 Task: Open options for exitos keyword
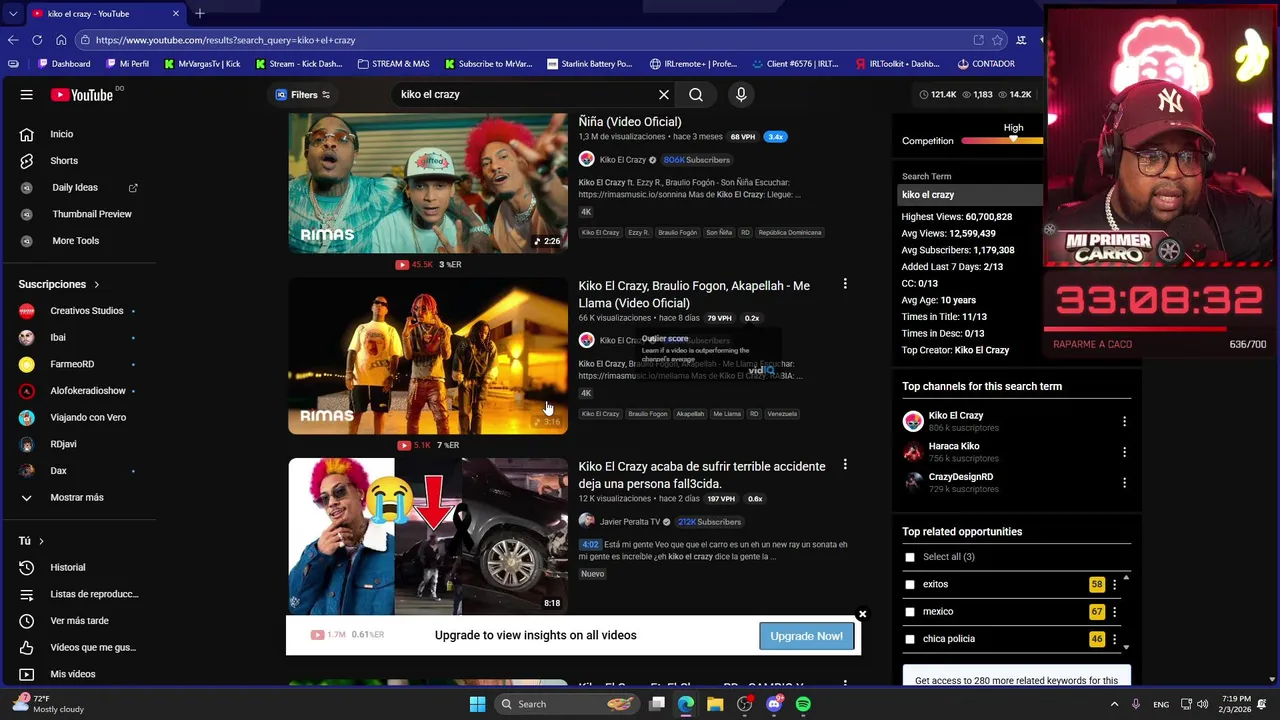pos(1114,585)
